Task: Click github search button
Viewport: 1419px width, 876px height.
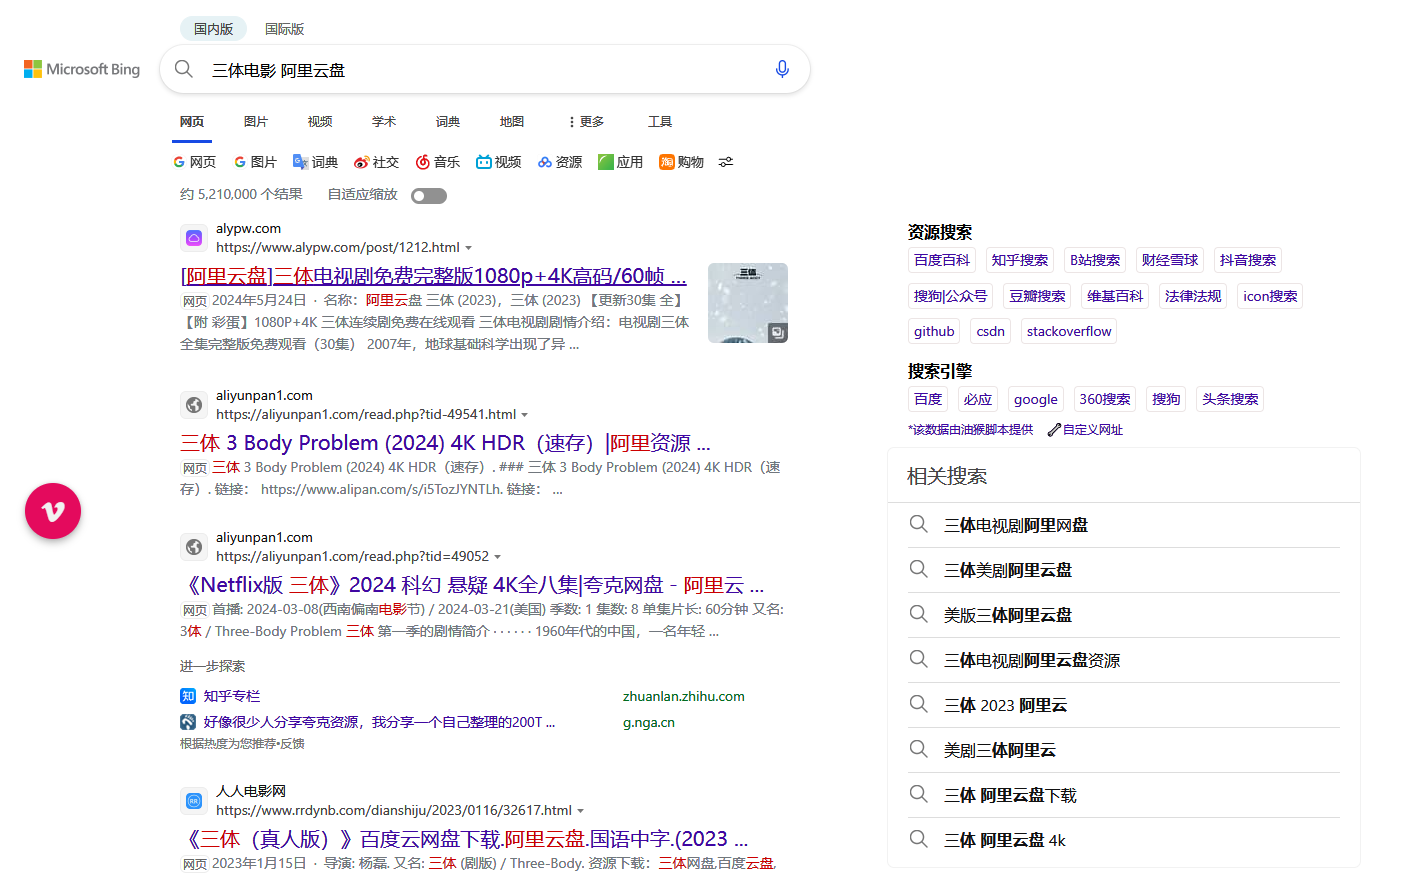Action: click(x=934, y=331)
